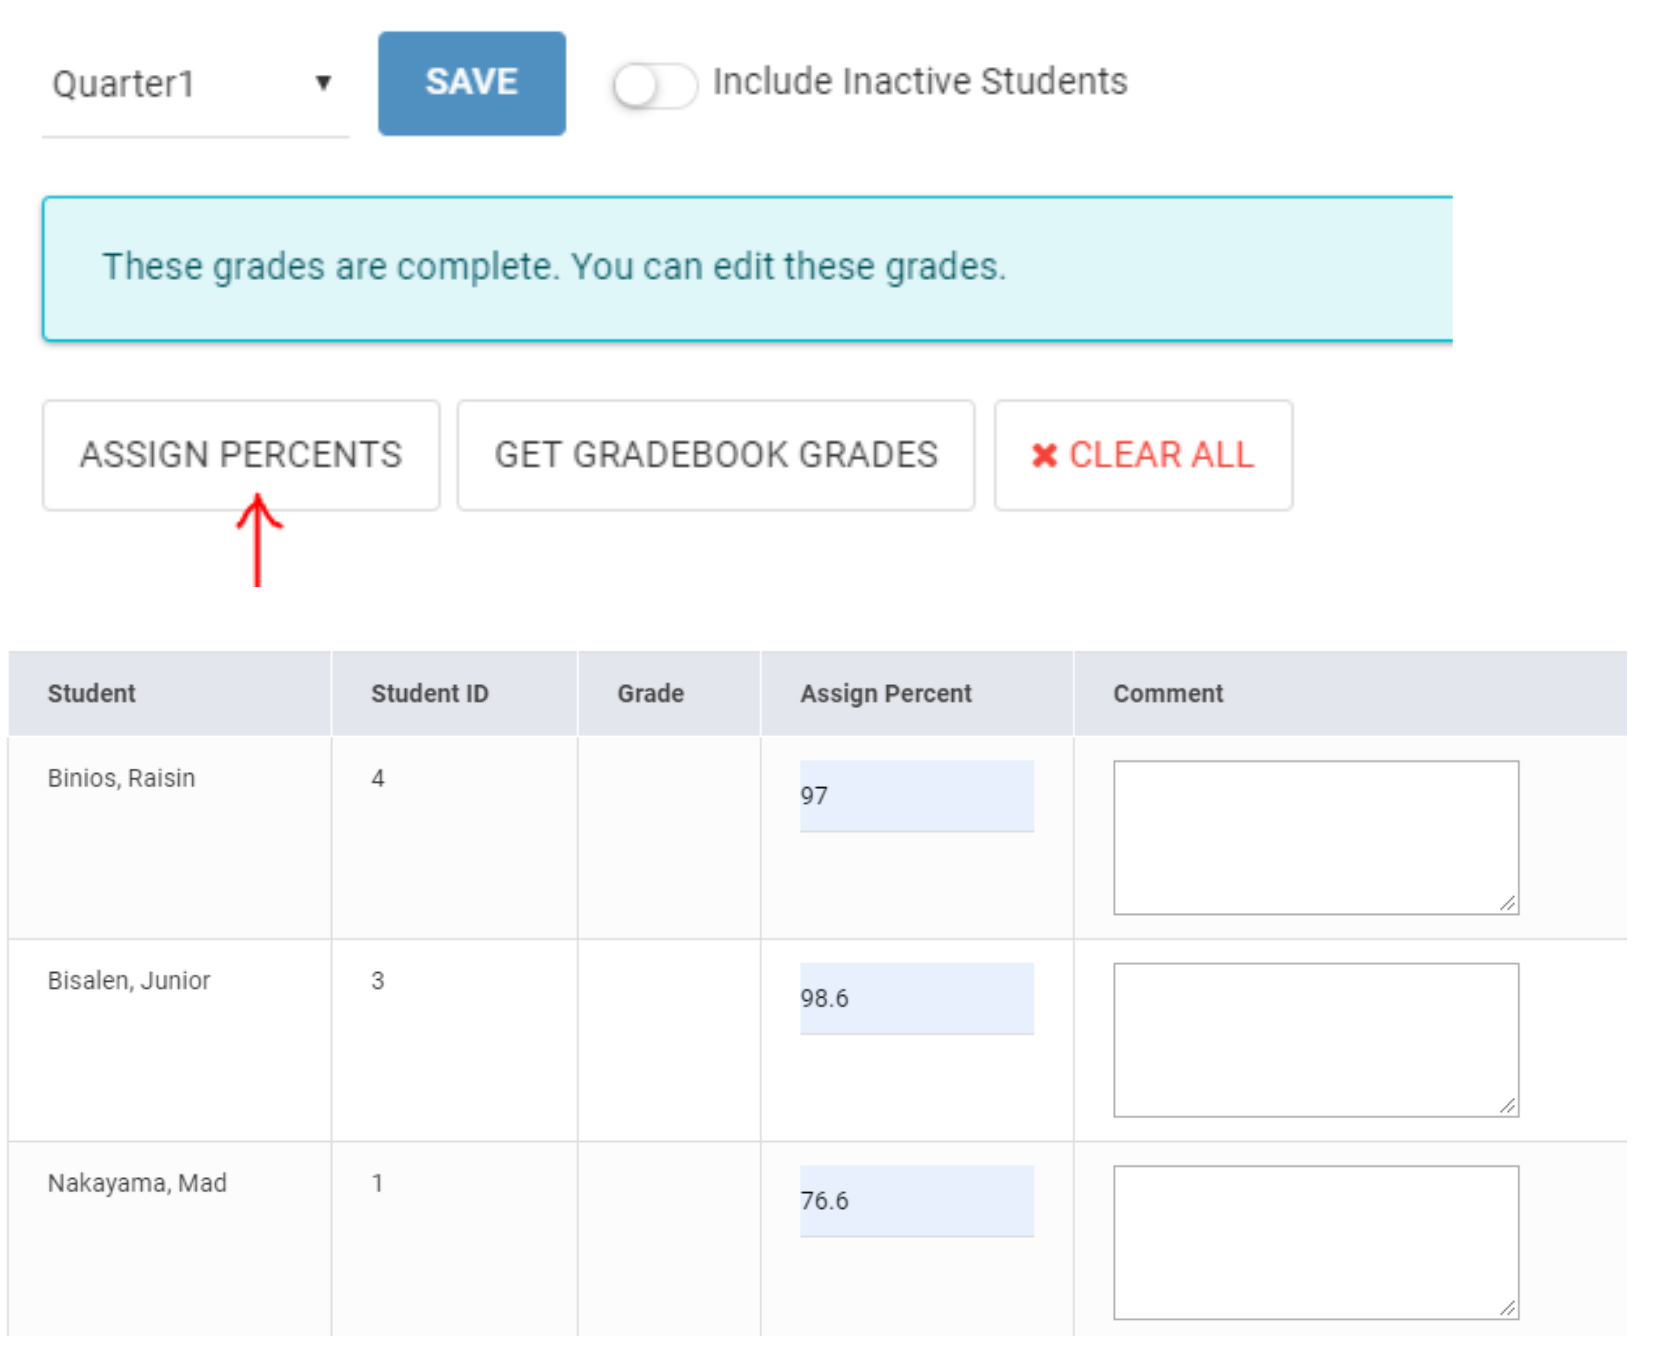Click comment box for Nakayama, Mad
Viewport: 1672px width, 1364px height.
point(1315,1241)
